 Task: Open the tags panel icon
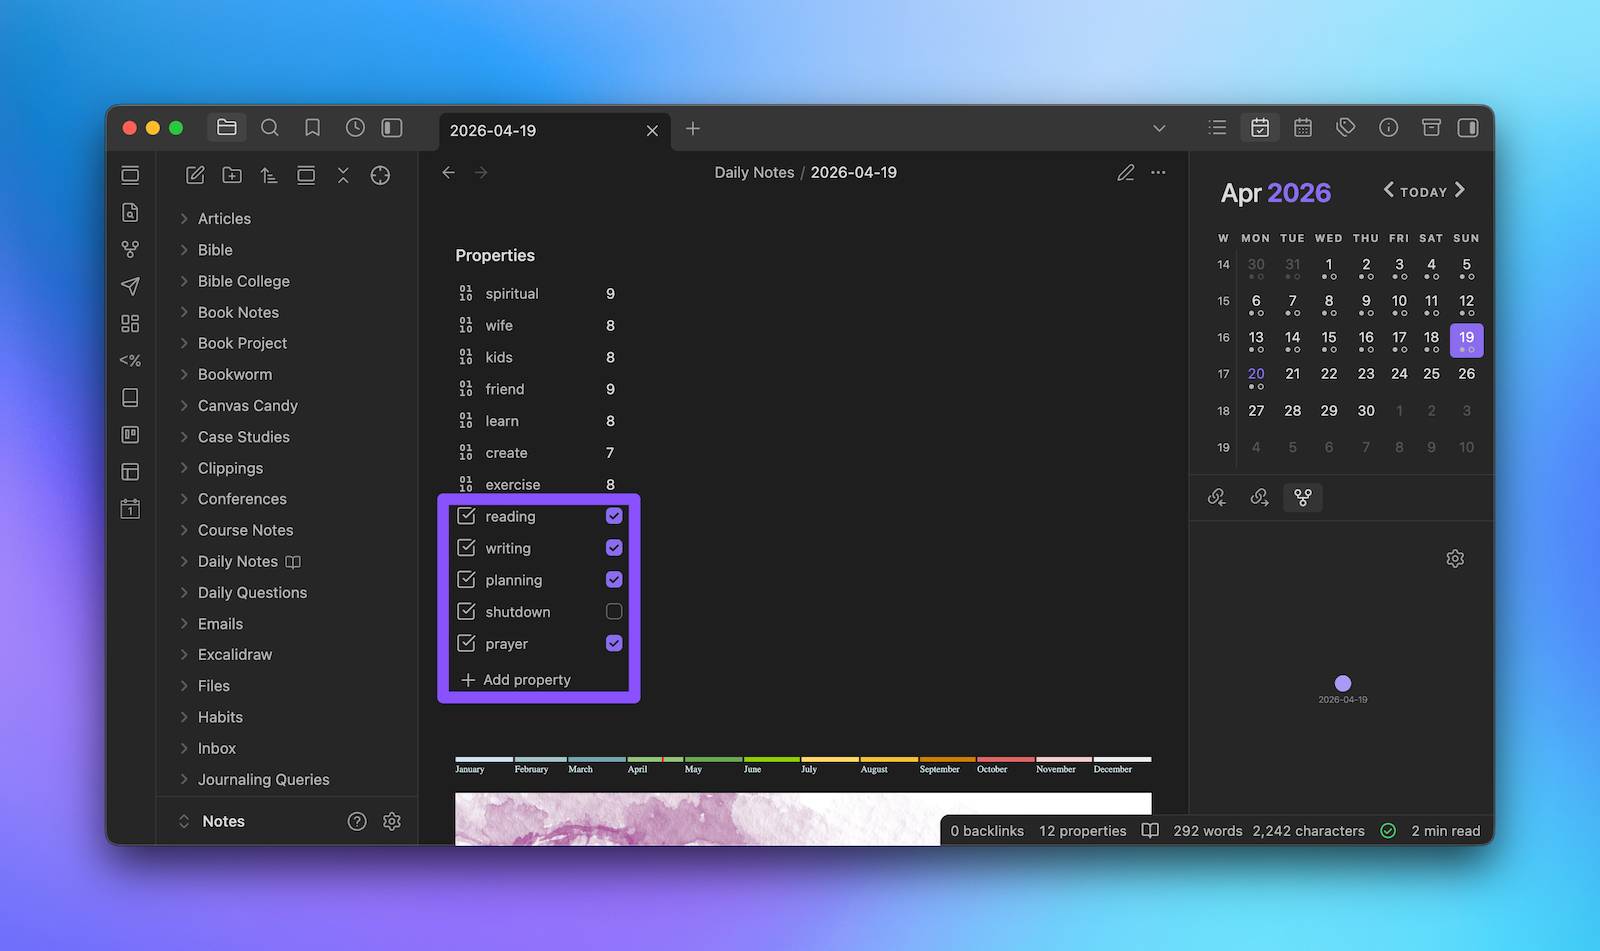coord(1345,128)
